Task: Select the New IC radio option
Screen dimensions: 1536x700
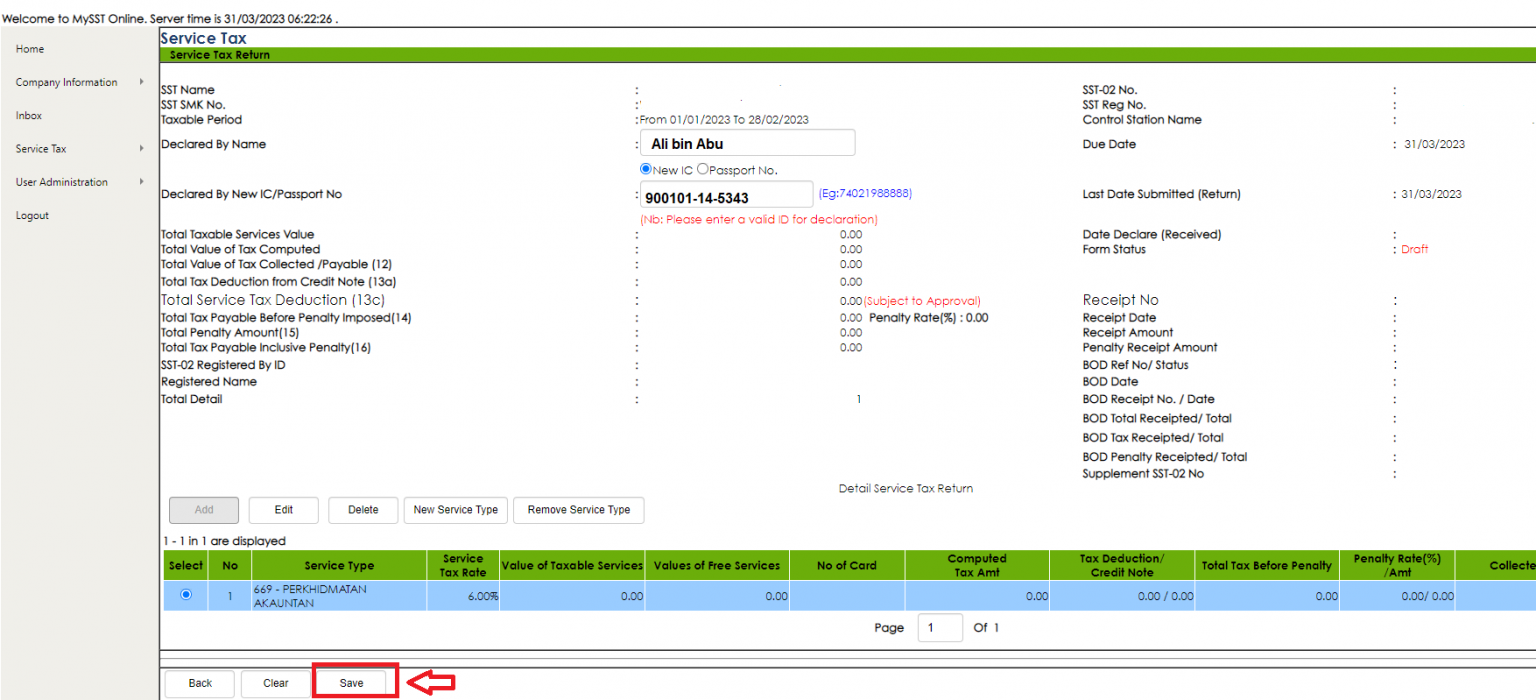Action: 646,169
